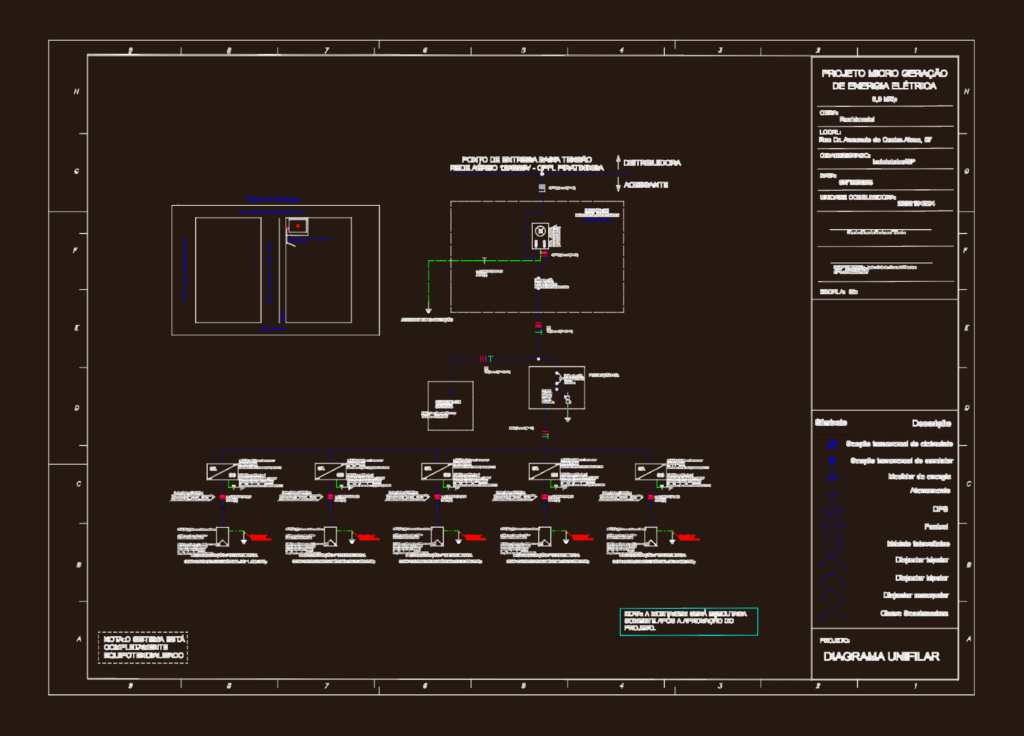
Task: Click the red square marker in site plan
Action: (x=298, y=226)
